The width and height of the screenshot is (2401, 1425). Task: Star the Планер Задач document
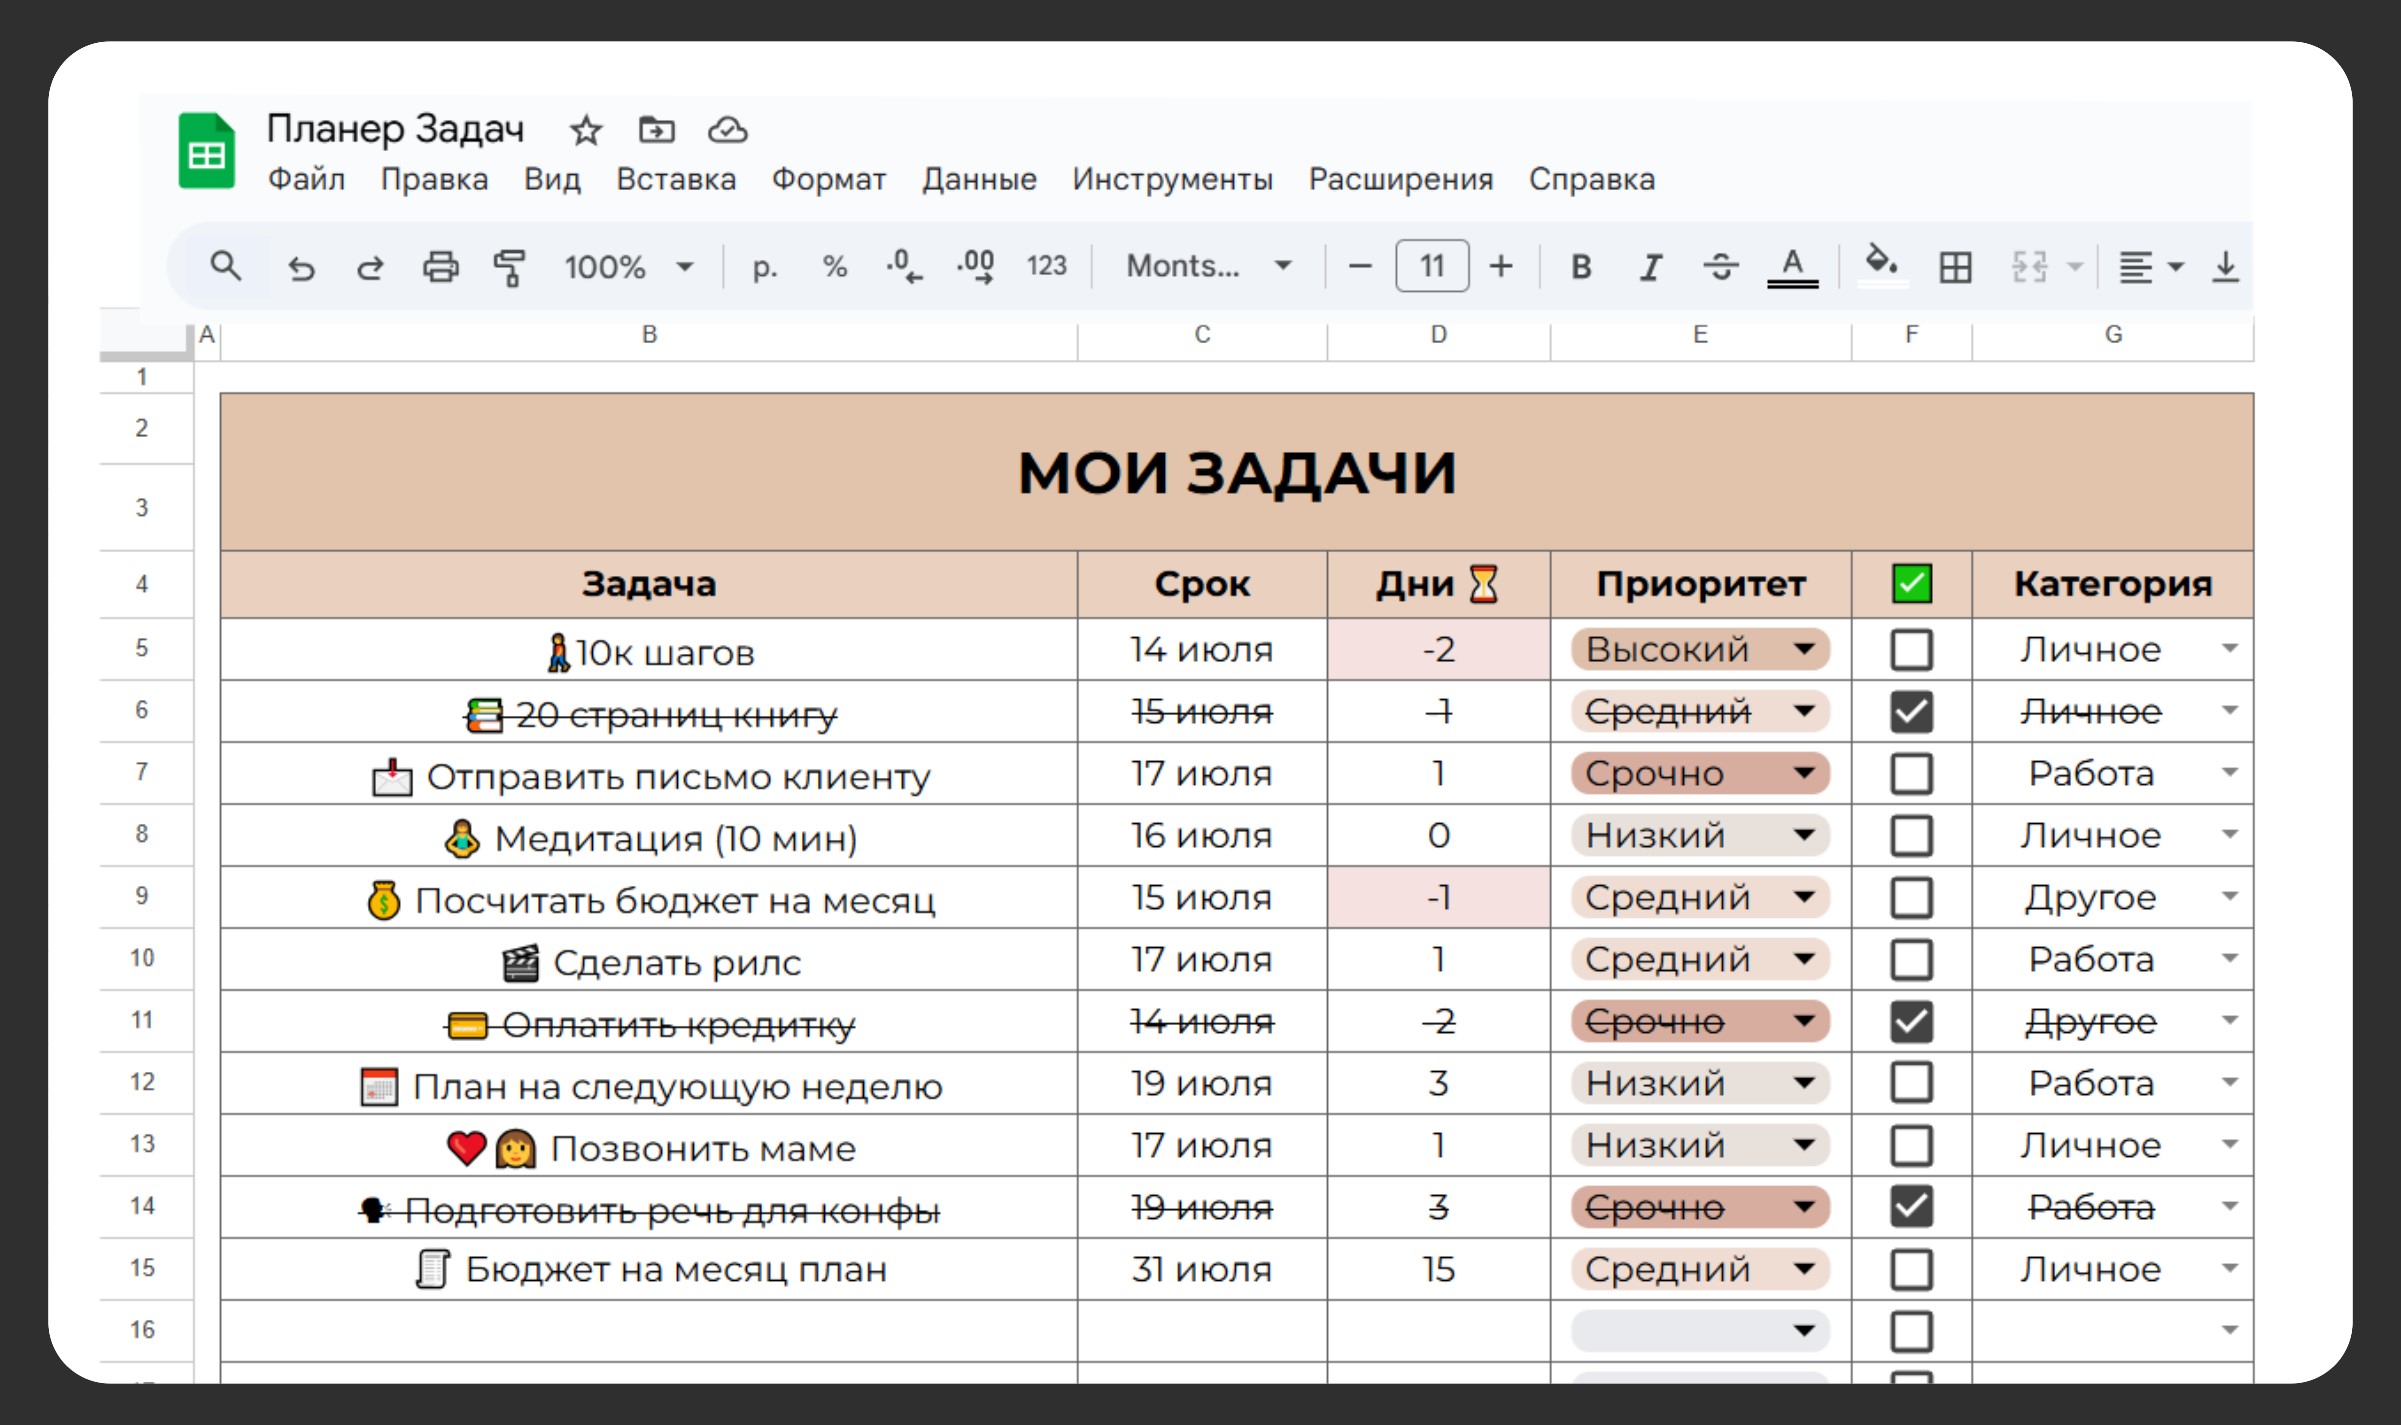[x=585, y=131]
